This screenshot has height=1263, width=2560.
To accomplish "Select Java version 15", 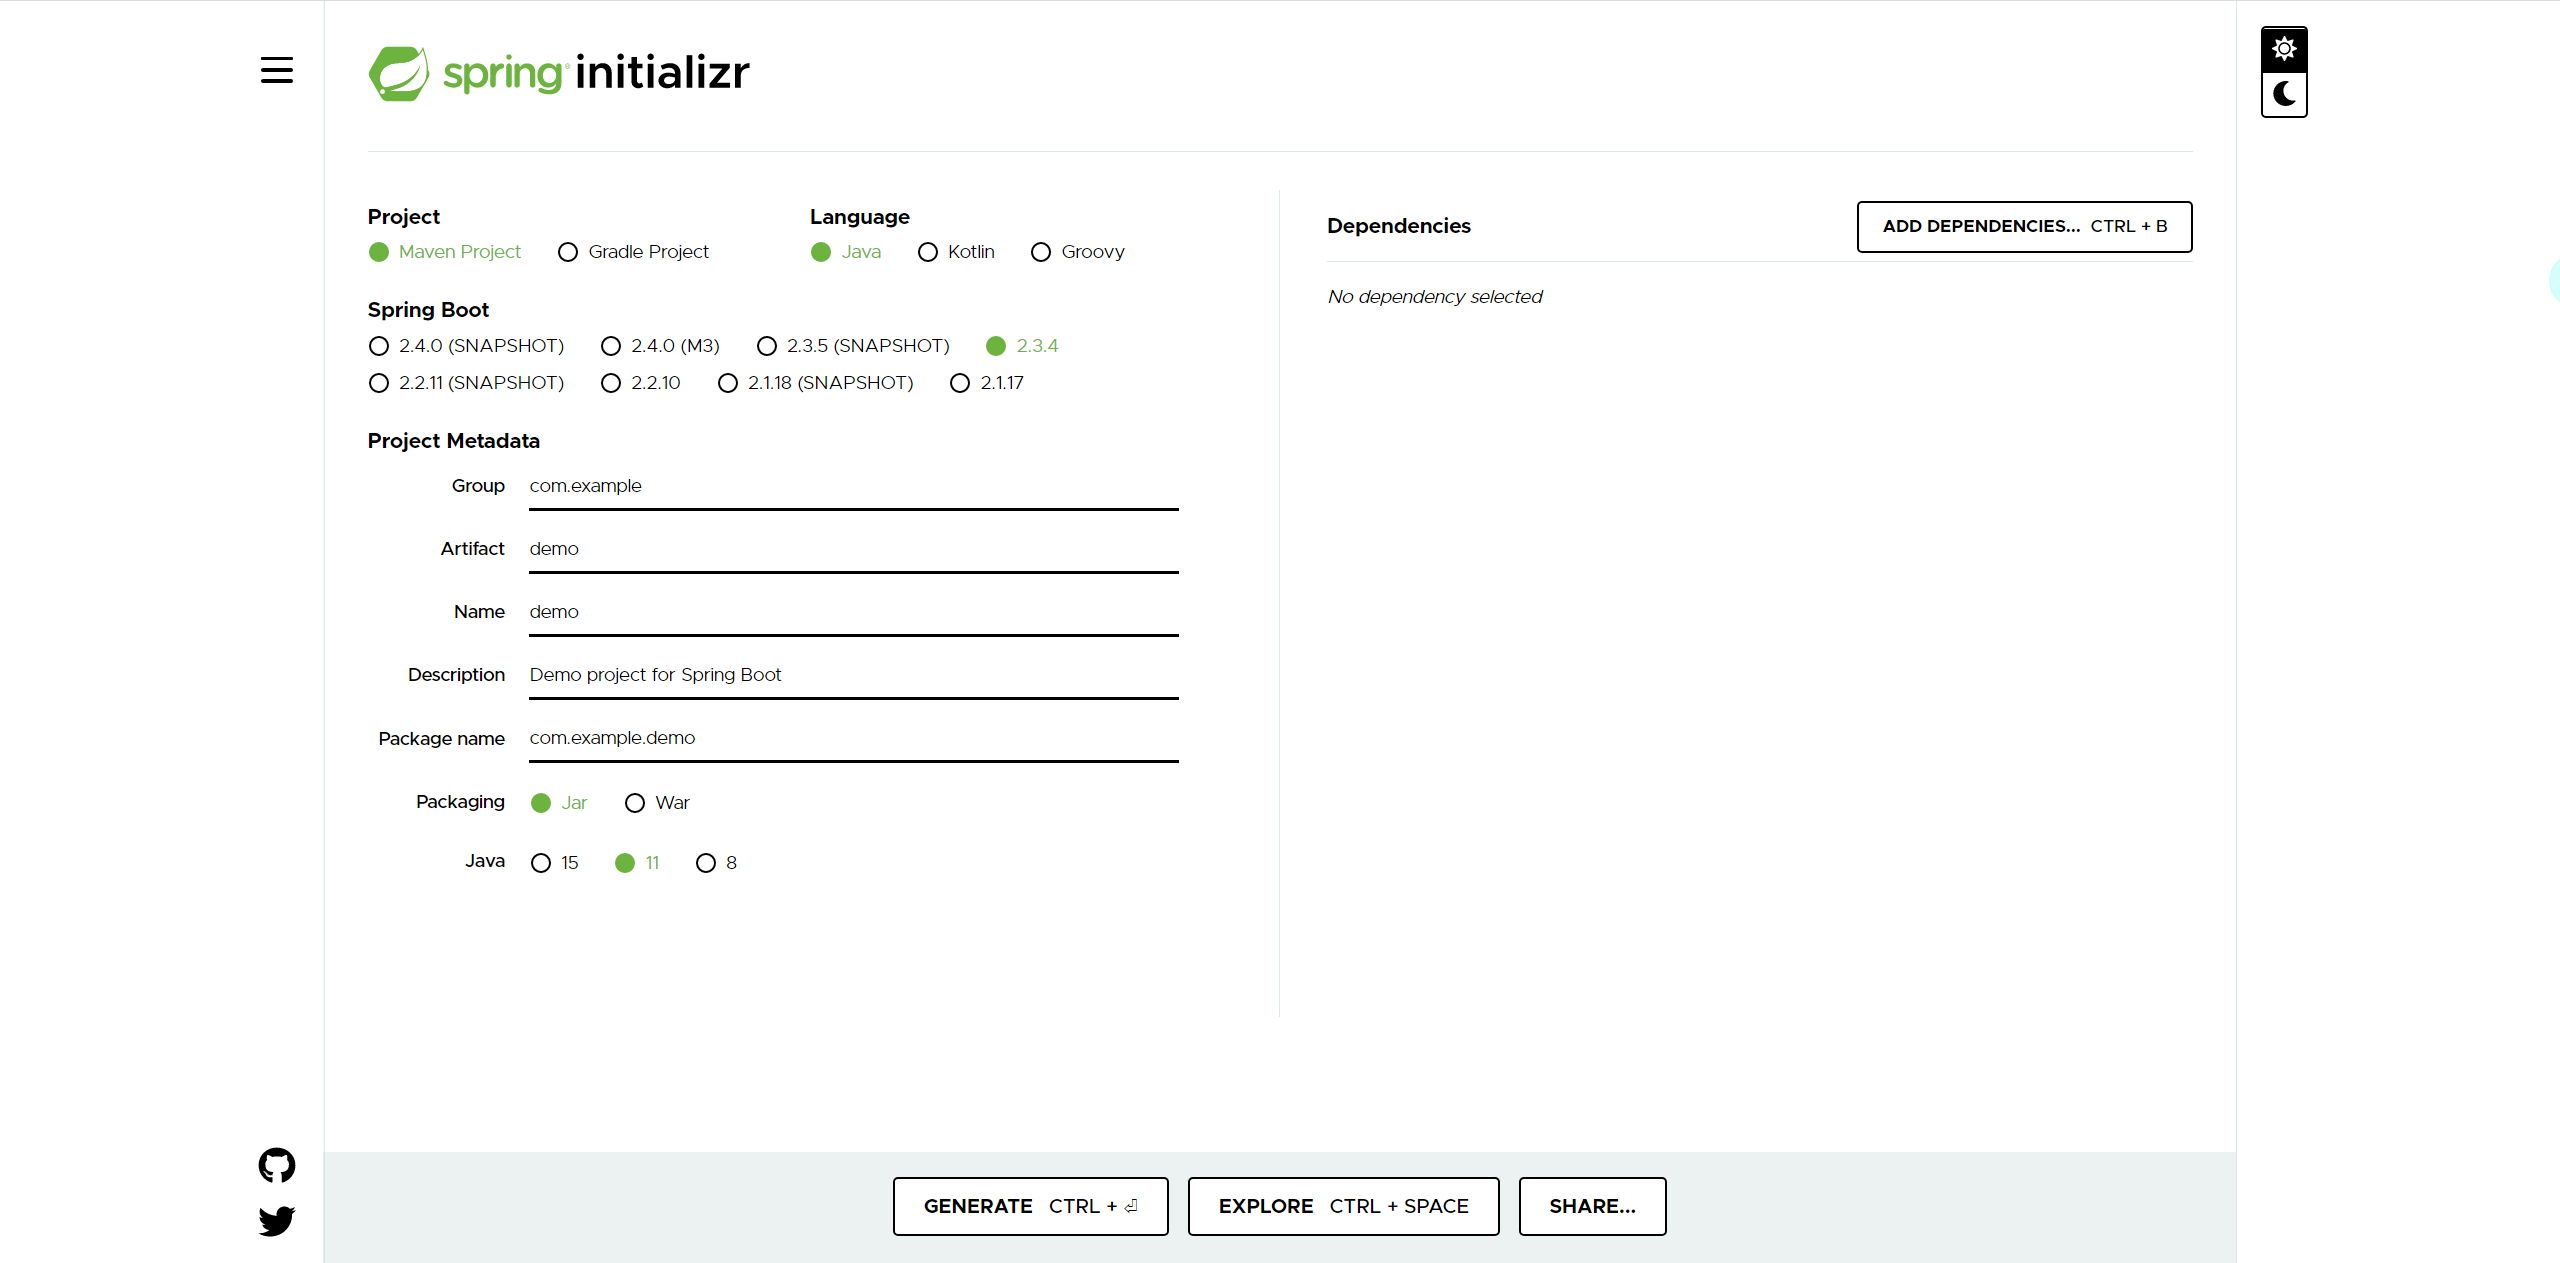I will click(541, 863).
